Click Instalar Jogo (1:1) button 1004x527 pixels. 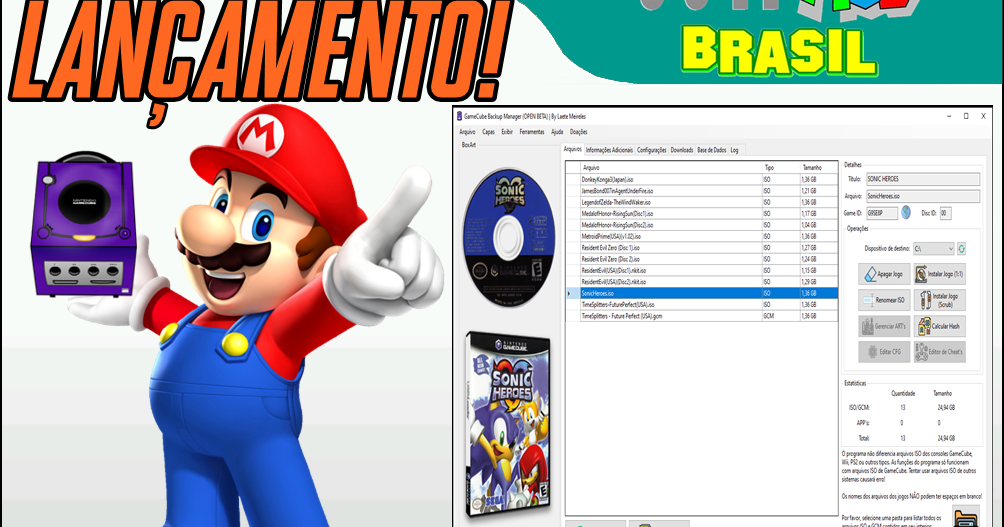pos(939,274)
